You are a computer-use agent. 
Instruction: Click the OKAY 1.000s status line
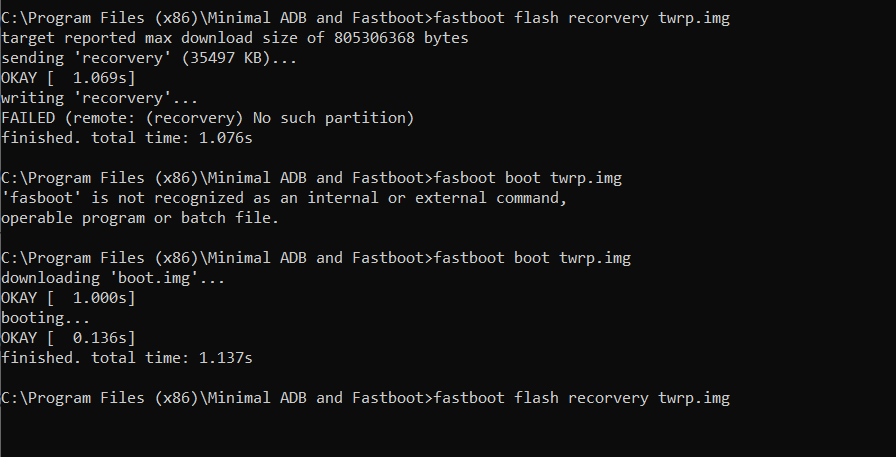[68, 298]
